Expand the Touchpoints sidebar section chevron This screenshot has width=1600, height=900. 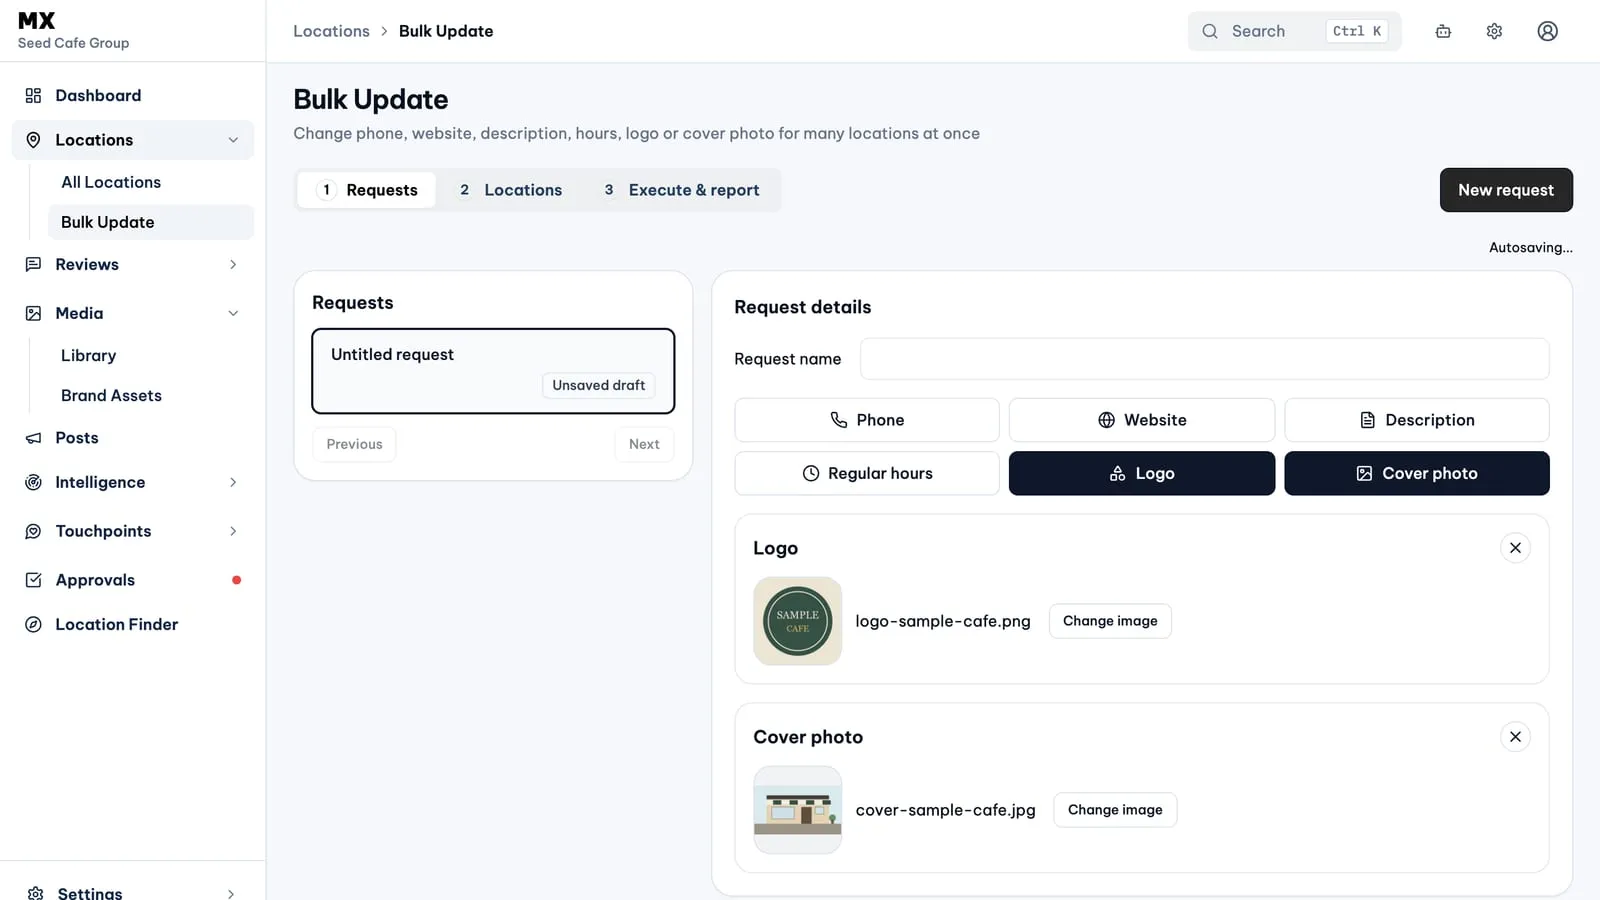tap(233, 531)
